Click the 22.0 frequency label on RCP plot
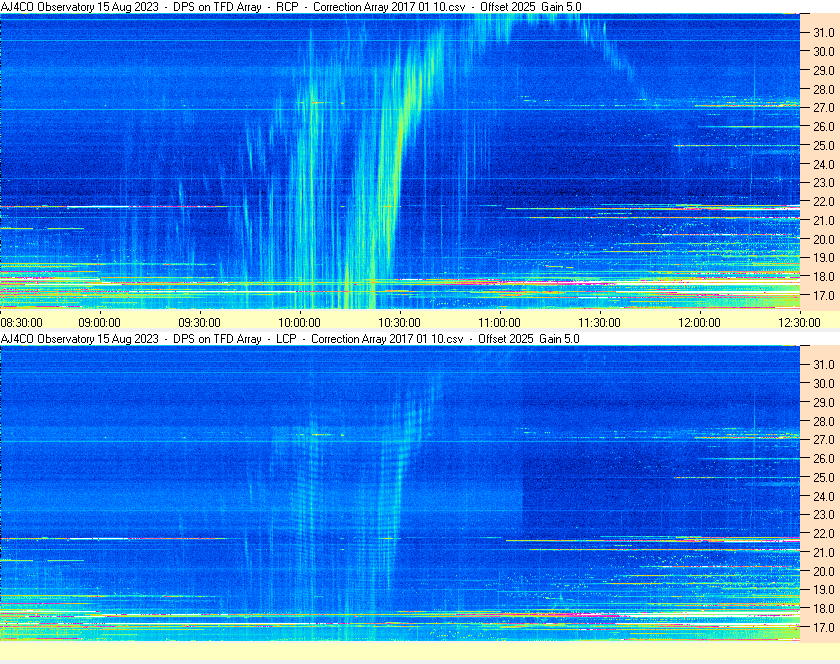840x664 pixels. pyautogui.click(x=824, y=202)
